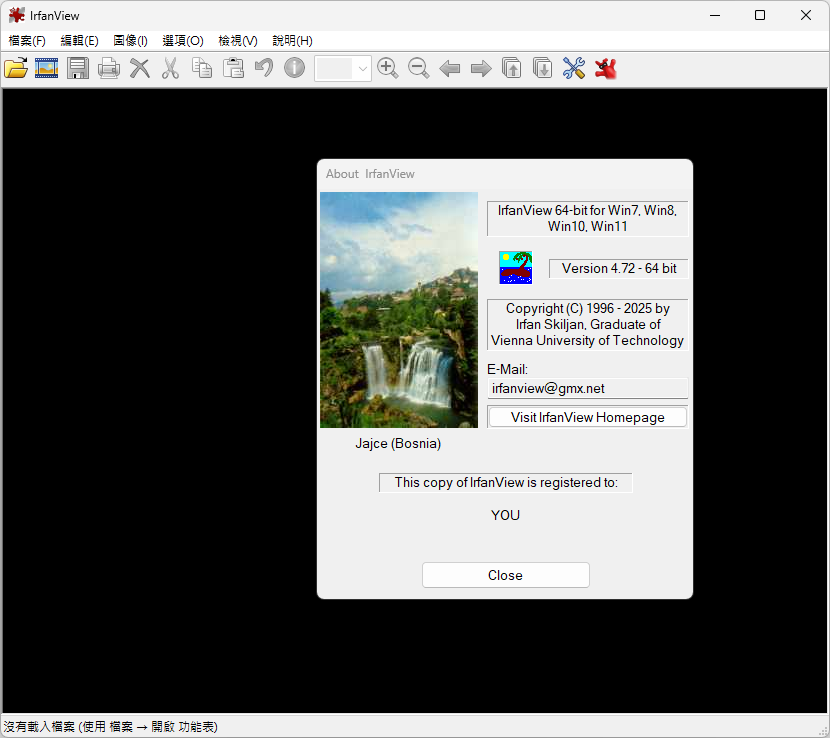Click the registered name YOU
The image size is (830, 738).
pos(506,515)
